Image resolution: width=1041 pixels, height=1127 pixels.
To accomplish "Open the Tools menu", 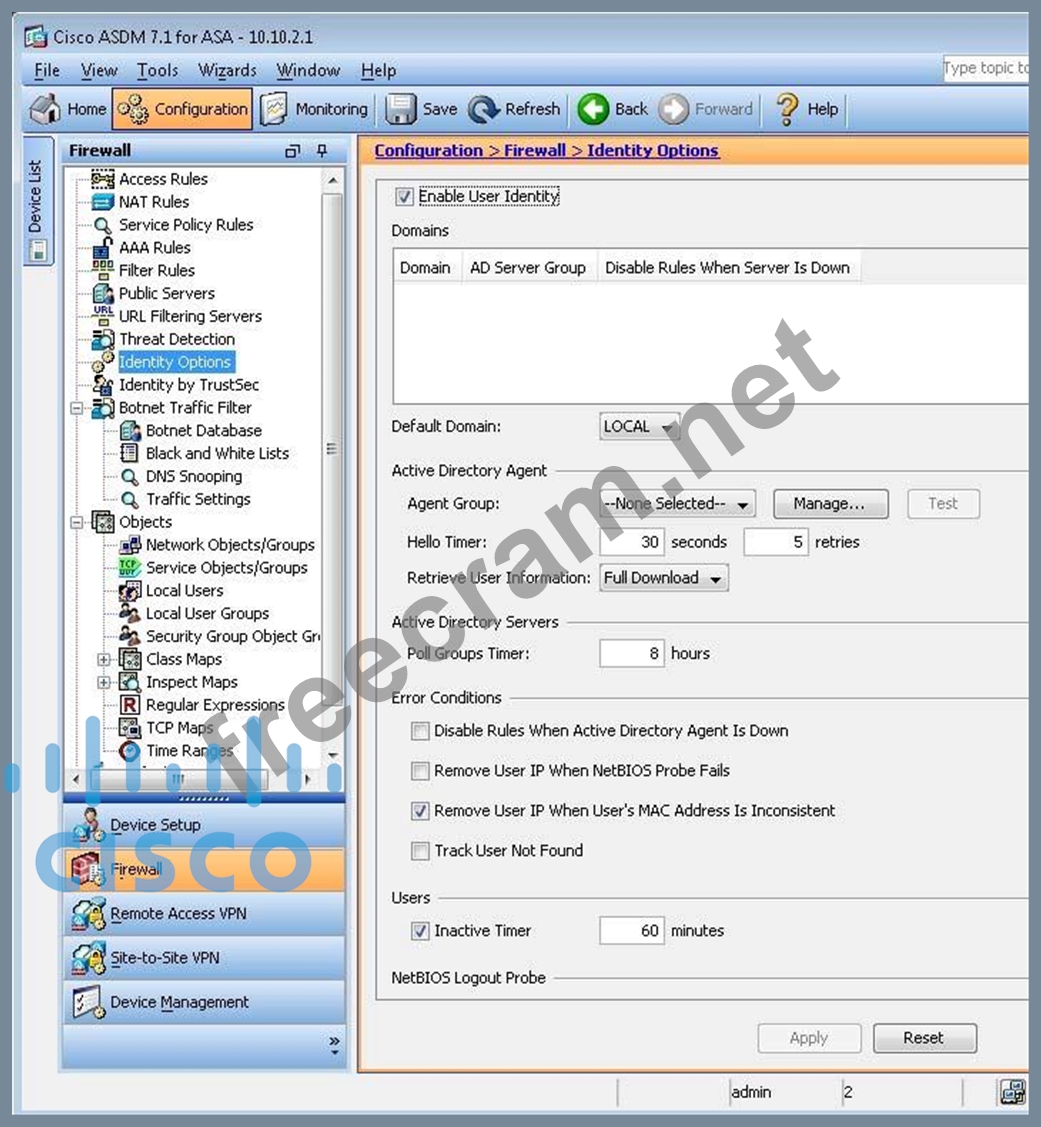I will tap(157, 70).
